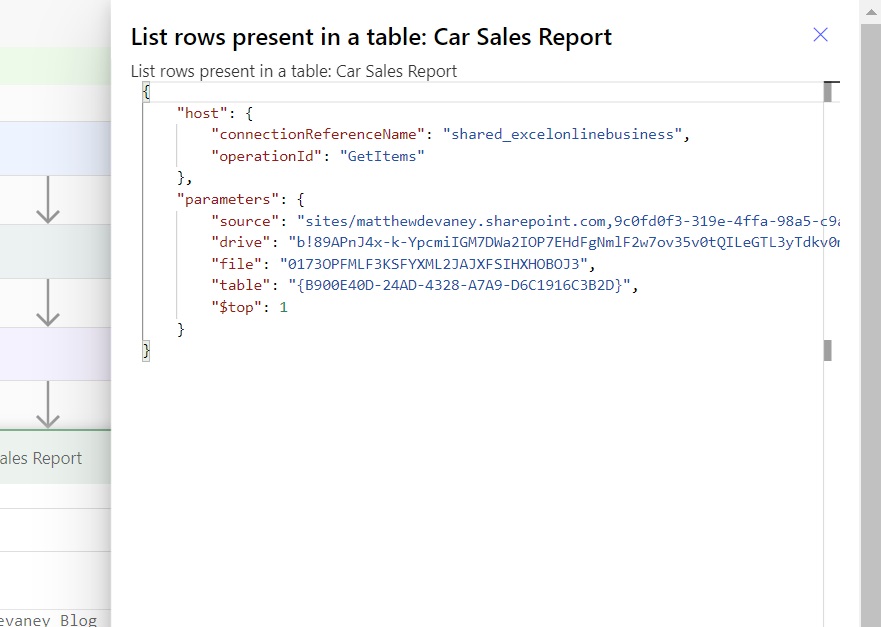Viewport: 883px width, 627px height.
Task: Click the top marker in code editor scrollbar
Action: tap(828, 92)
